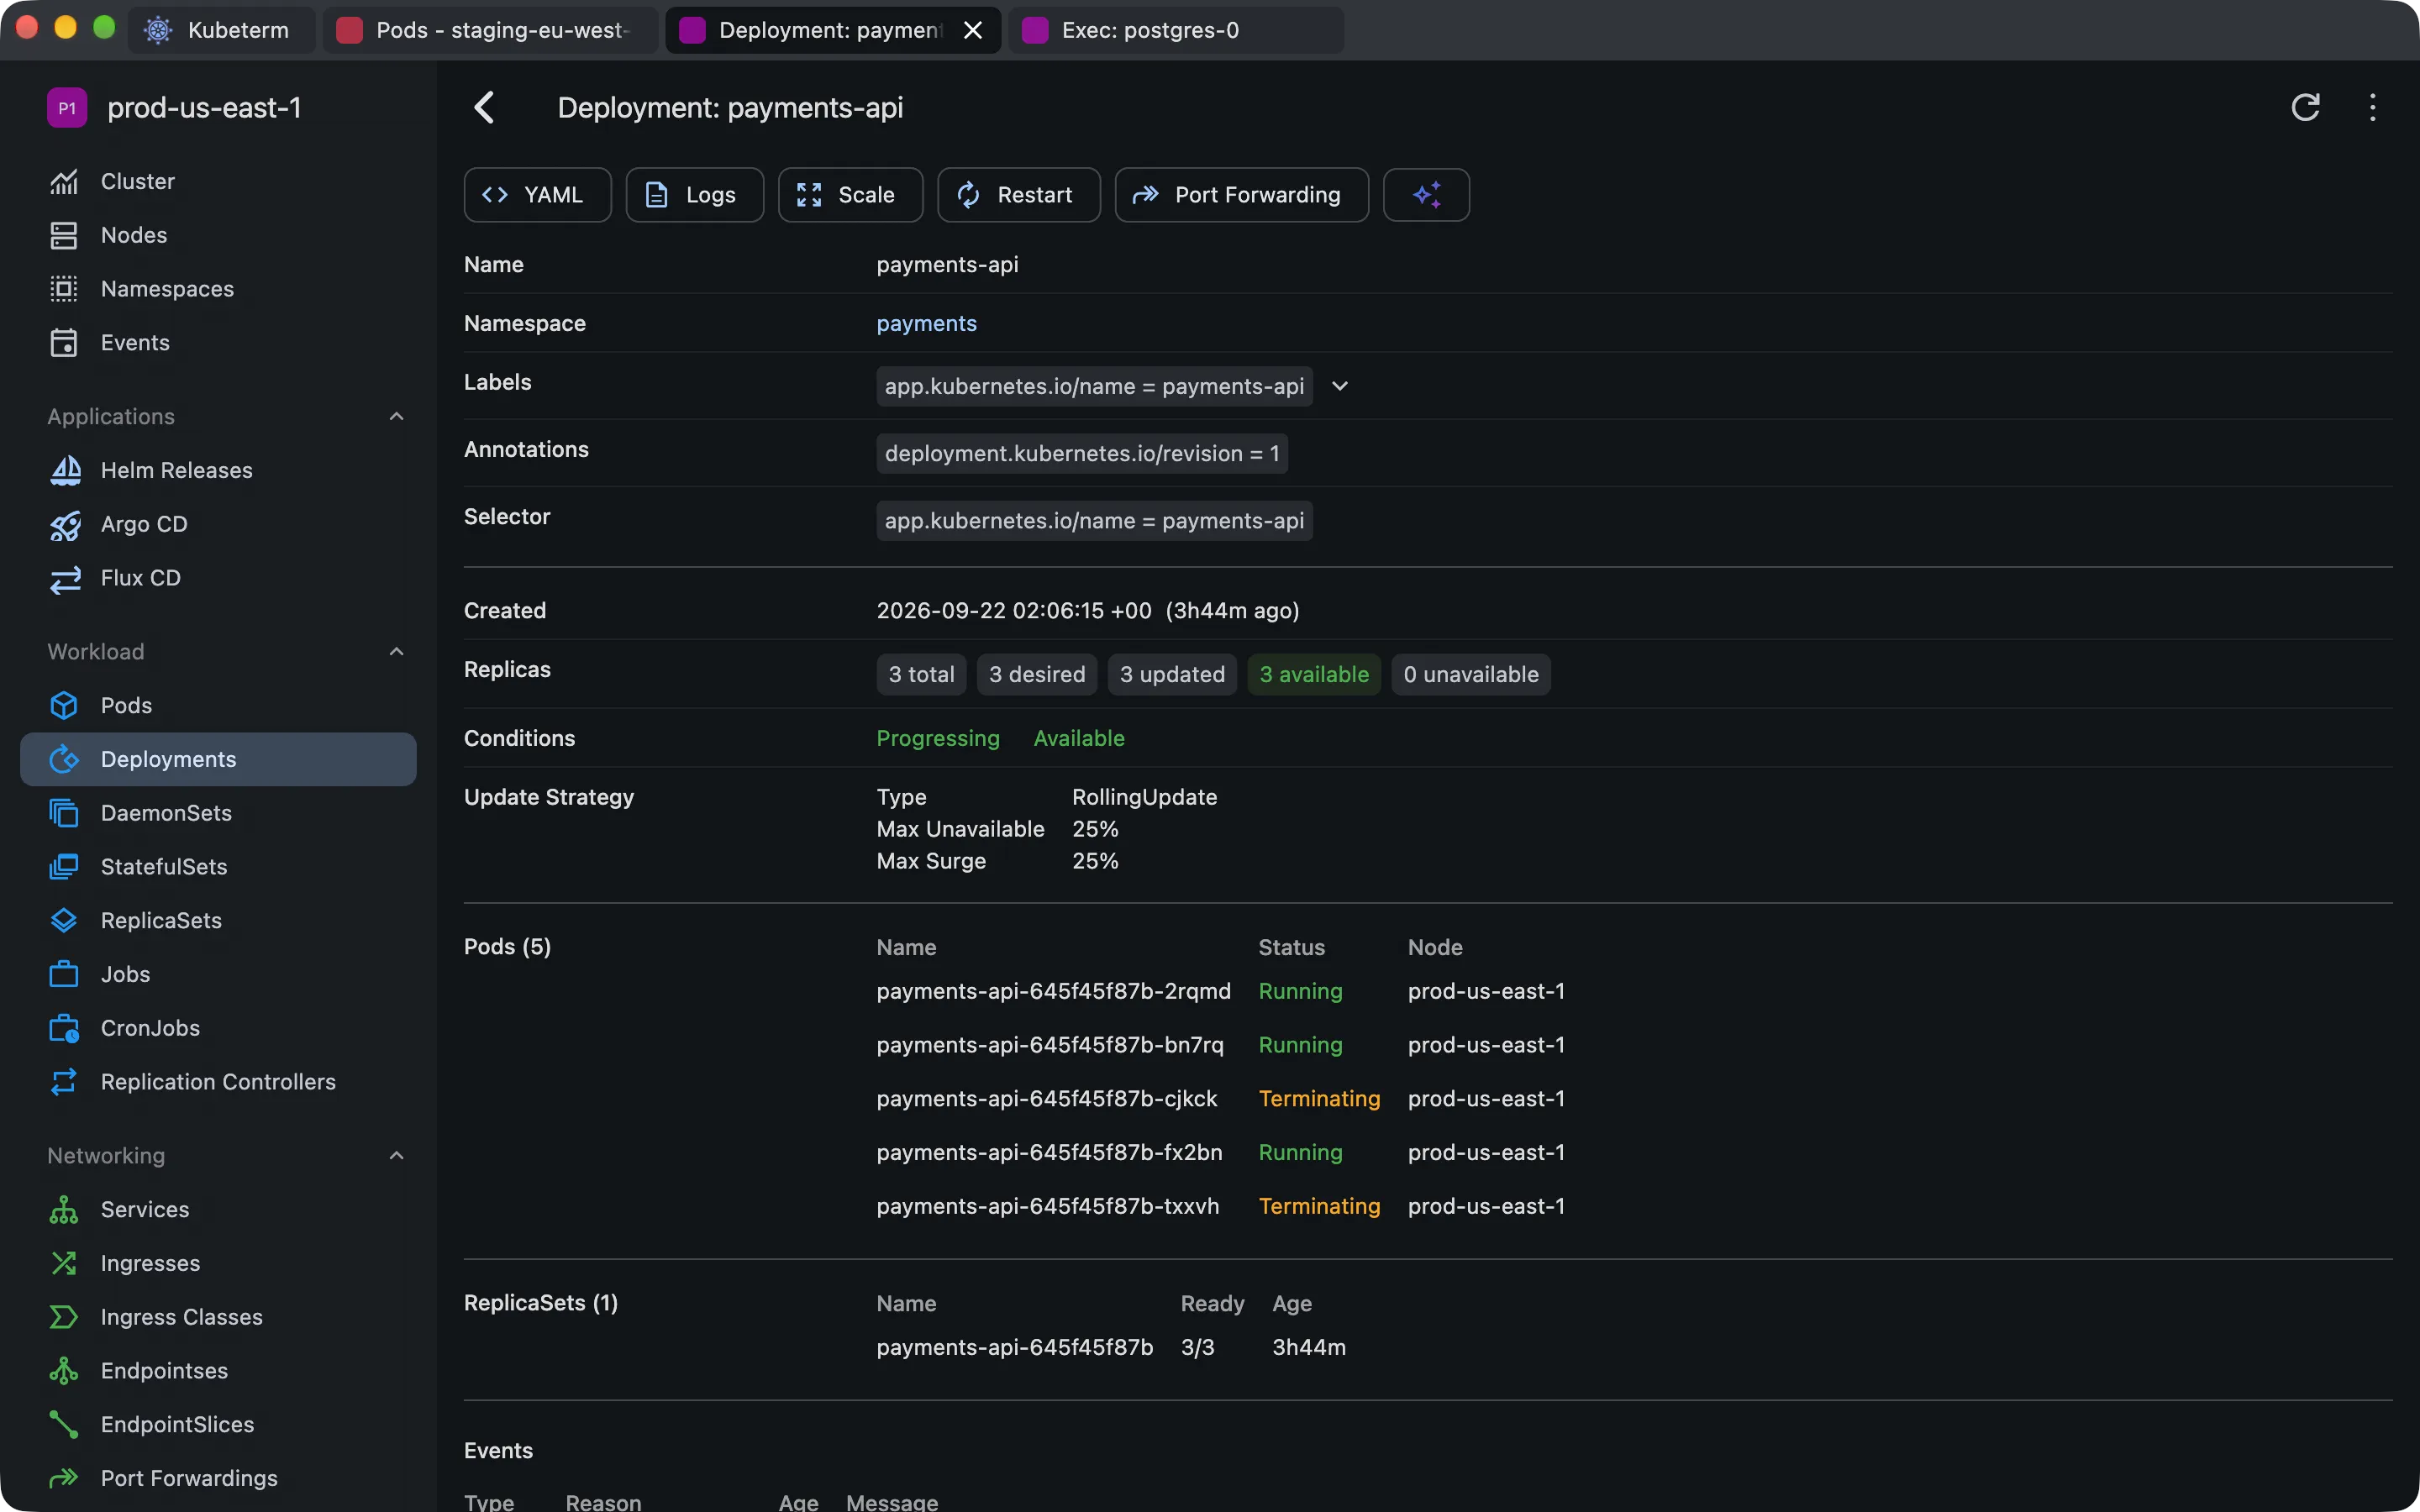Image resolution: width=2420 pixels, height=1512 pixels.
Task: Open the payments namespace link
Action: point(926,323)
